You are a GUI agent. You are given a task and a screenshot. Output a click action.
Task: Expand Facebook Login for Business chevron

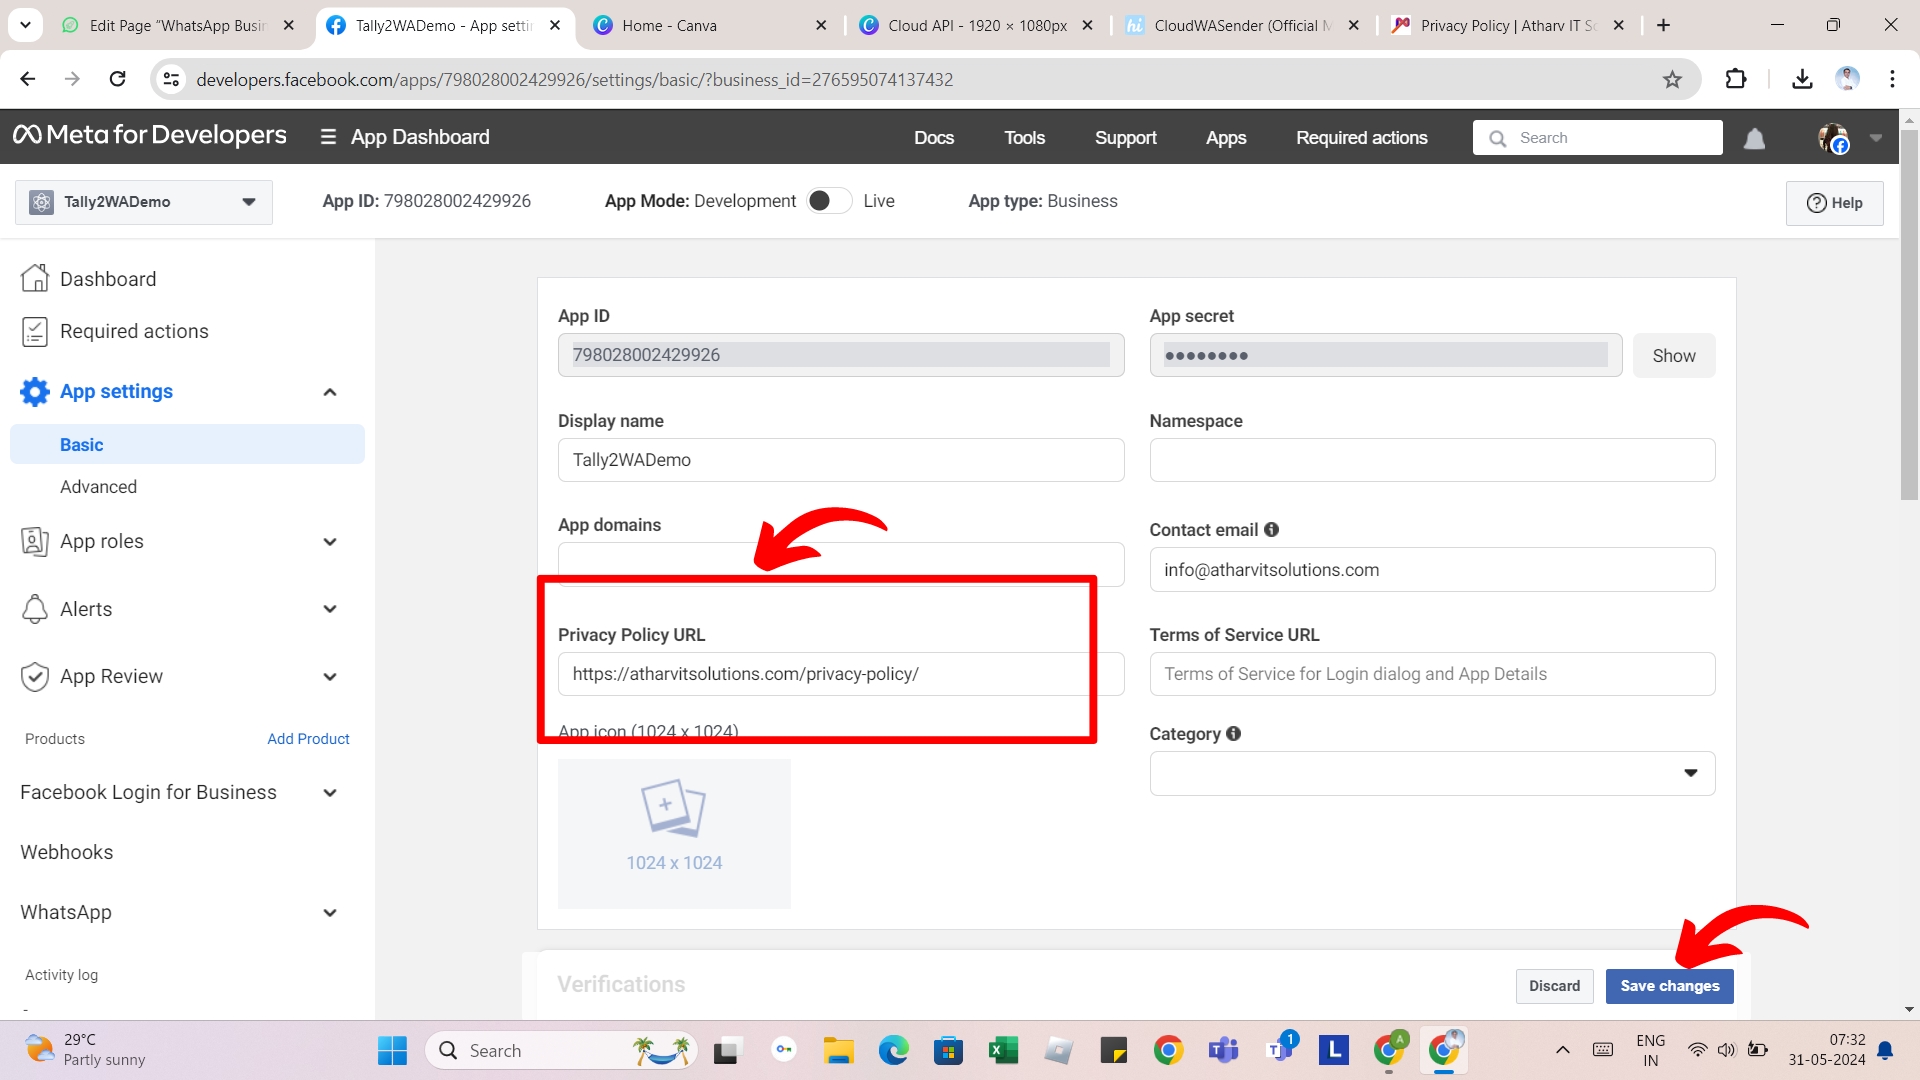[x=330, y=793]
